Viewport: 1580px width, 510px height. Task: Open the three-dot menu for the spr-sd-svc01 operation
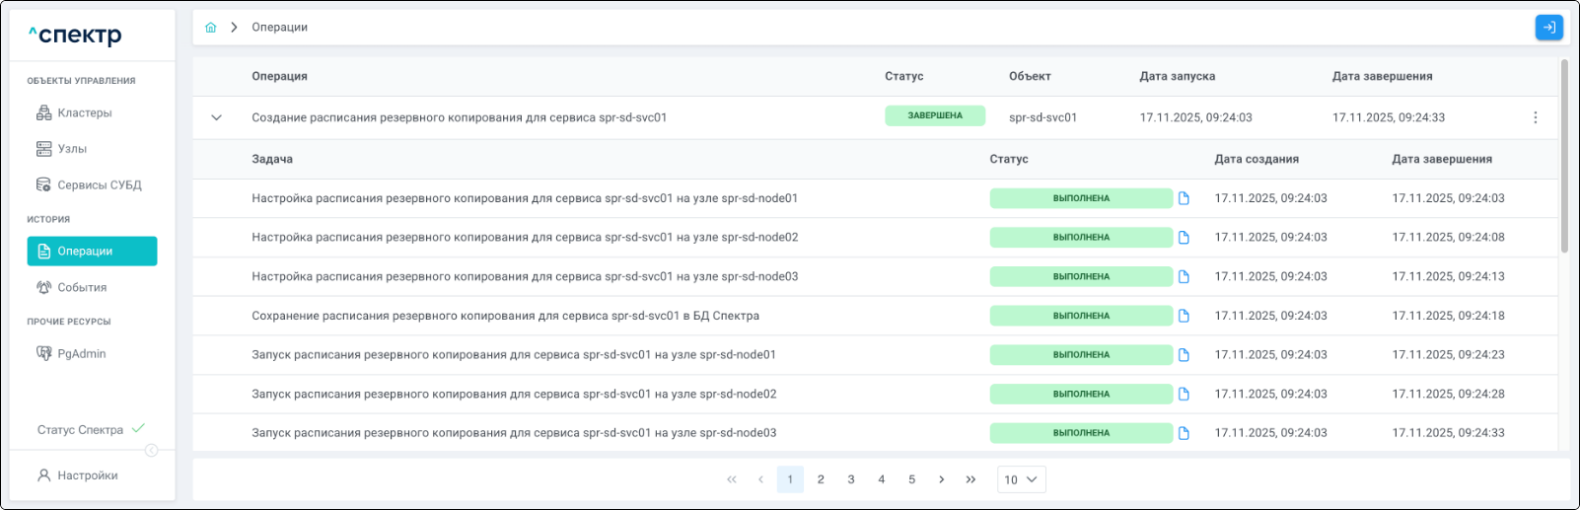pyautogui.click(x=1535, y=118)
